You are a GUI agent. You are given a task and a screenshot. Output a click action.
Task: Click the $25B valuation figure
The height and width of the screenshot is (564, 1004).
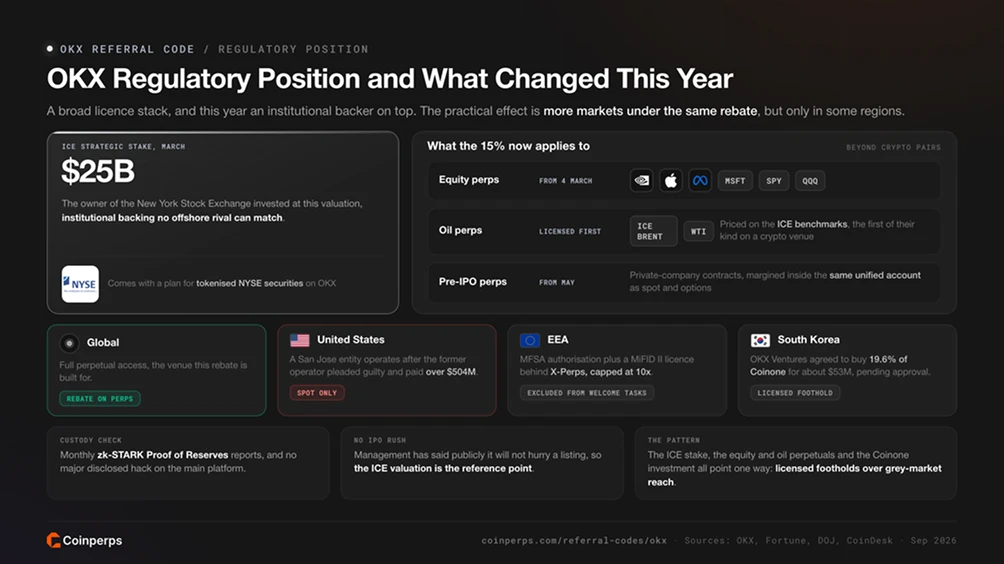[x=98, y=172]
